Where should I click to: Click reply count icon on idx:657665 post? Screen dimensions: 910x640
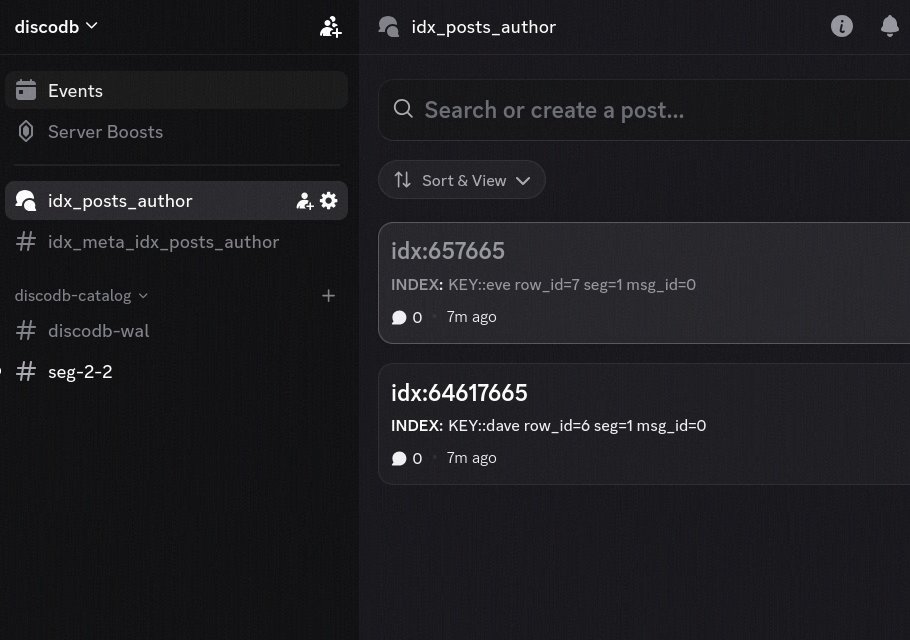399,317
